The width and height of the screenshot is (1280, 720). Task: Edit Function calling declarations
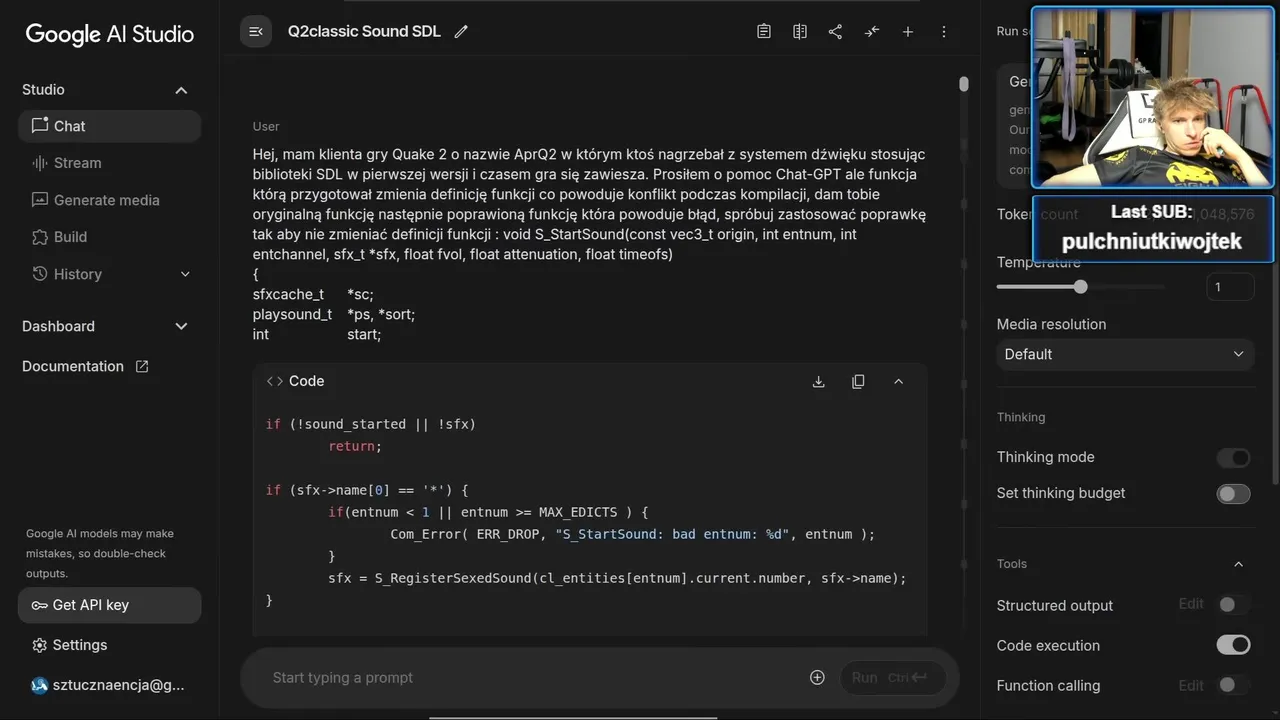point(1191,685)
